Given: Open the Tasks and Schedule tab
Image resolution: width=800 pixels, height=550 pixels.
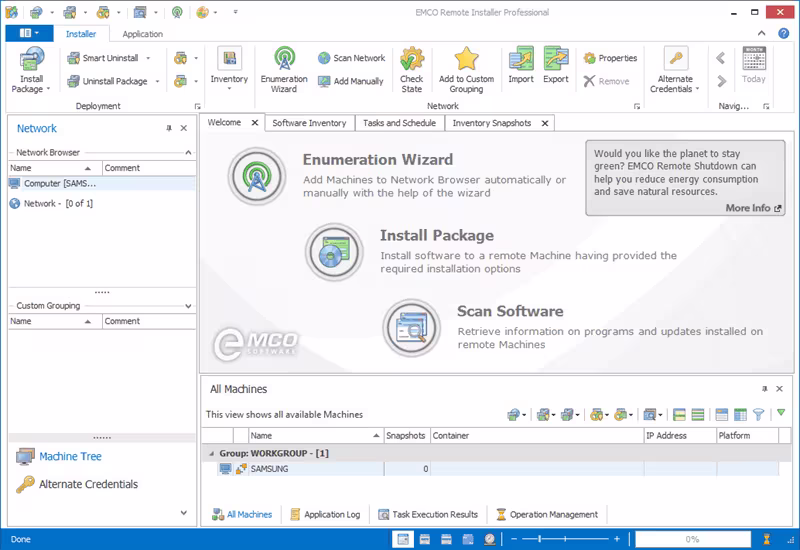Looking at the screenshot, I should click(399, 123).
